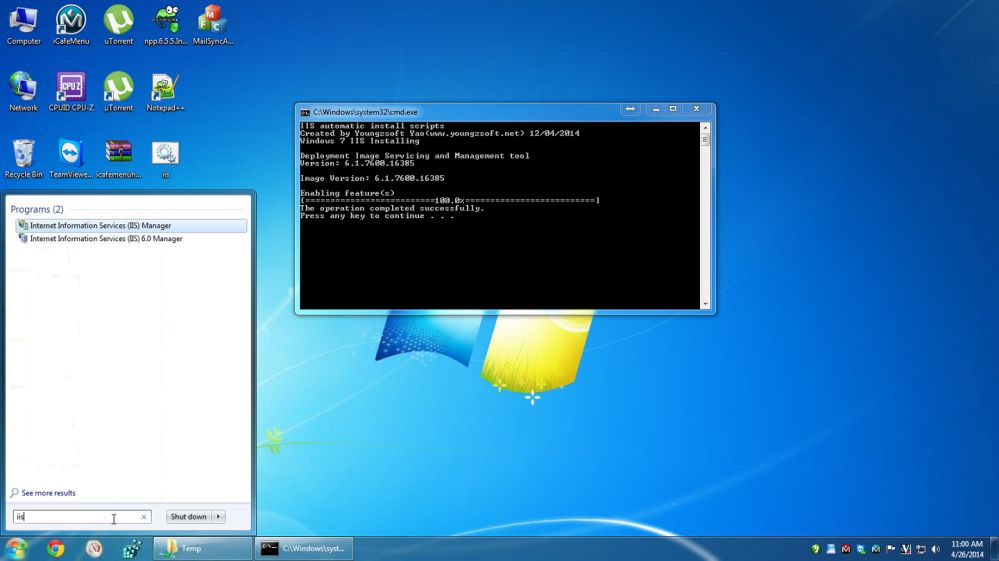Click the double-arrow button in cmd title bar
999x561 pixels.
click(x=629, y=109)
